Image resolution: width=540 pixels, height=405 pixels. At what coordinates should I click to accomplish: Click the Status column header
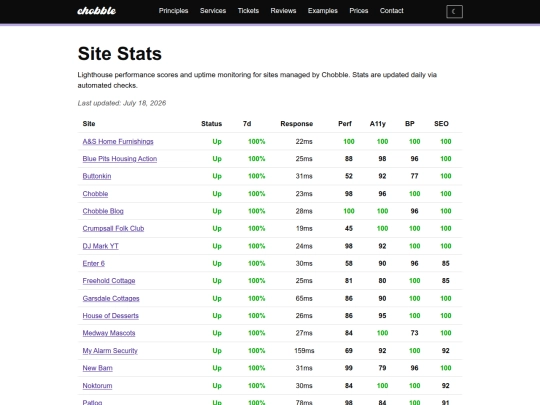tap(211, 124)
